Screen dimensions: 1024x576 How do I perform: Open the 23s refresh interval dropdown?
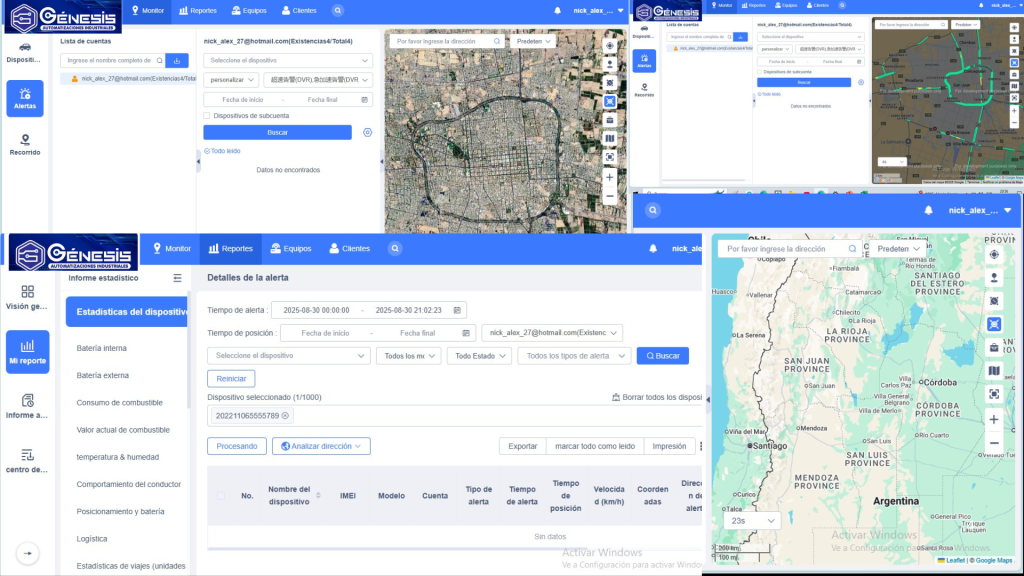(x=752, y=521)
